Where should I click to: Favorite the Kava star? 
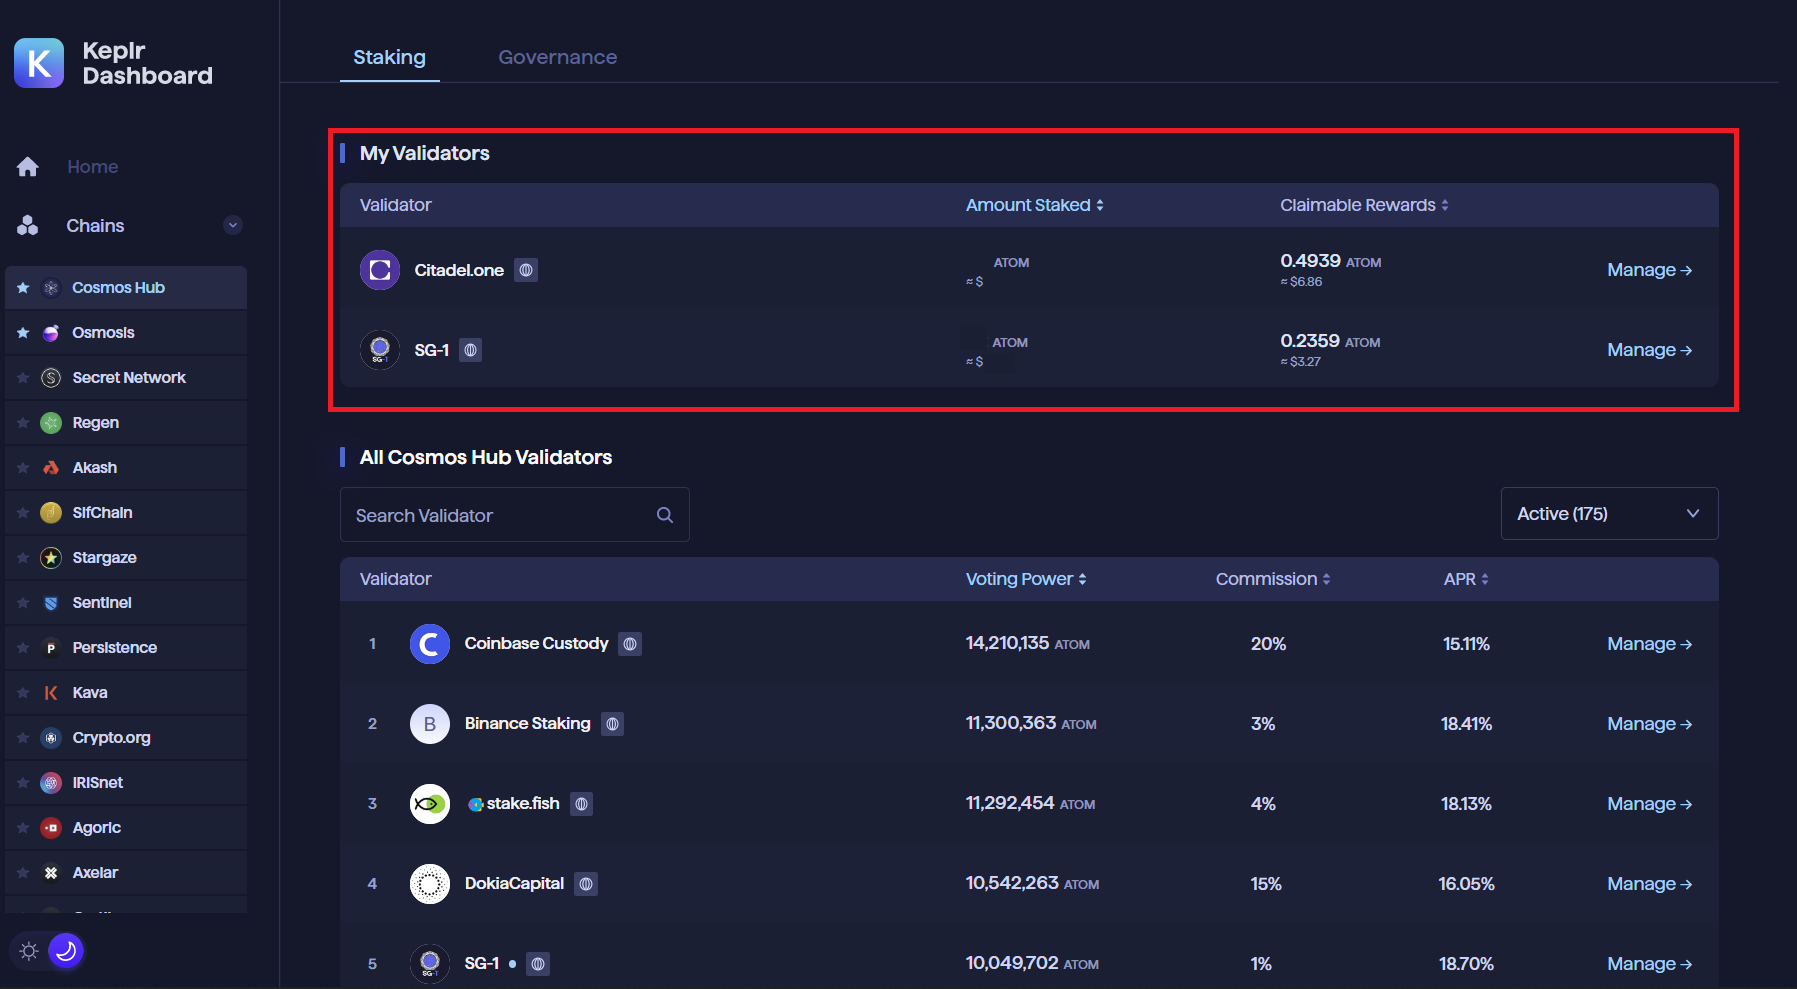(x=23, y=693)
